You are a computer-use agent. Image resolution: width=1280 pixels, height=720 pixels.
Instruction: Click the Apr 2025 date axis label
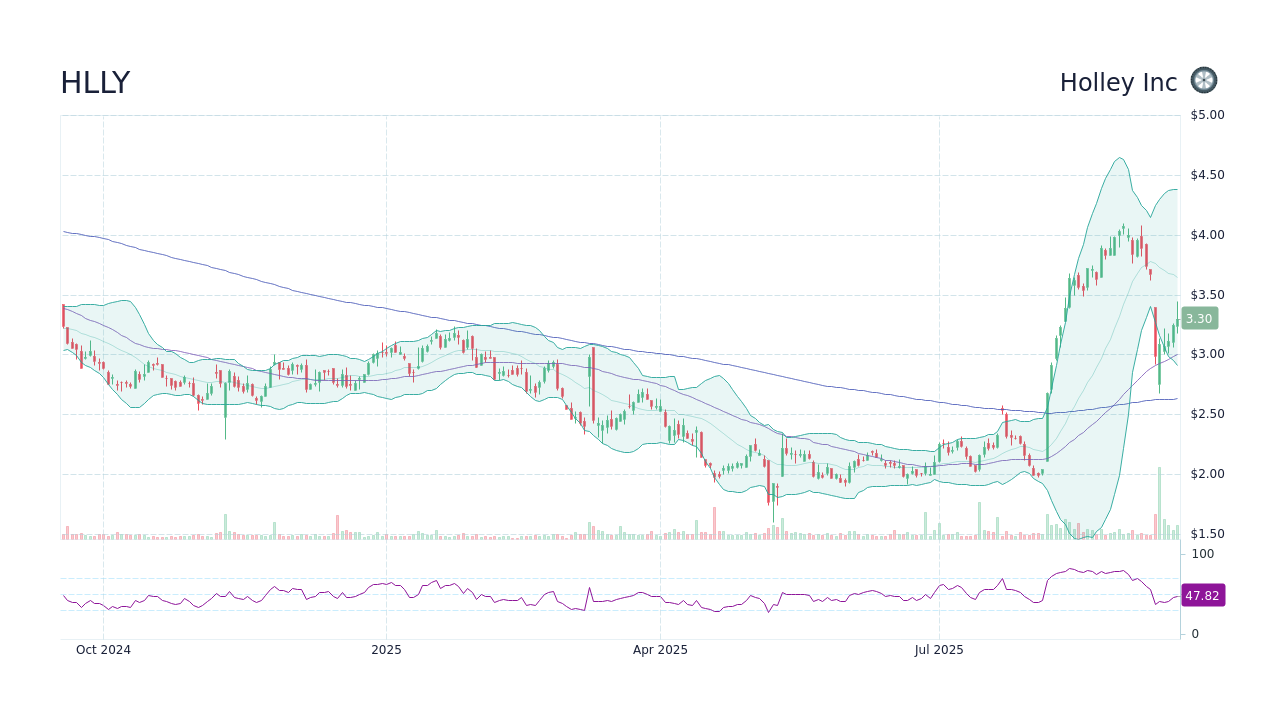coord(660,650)
